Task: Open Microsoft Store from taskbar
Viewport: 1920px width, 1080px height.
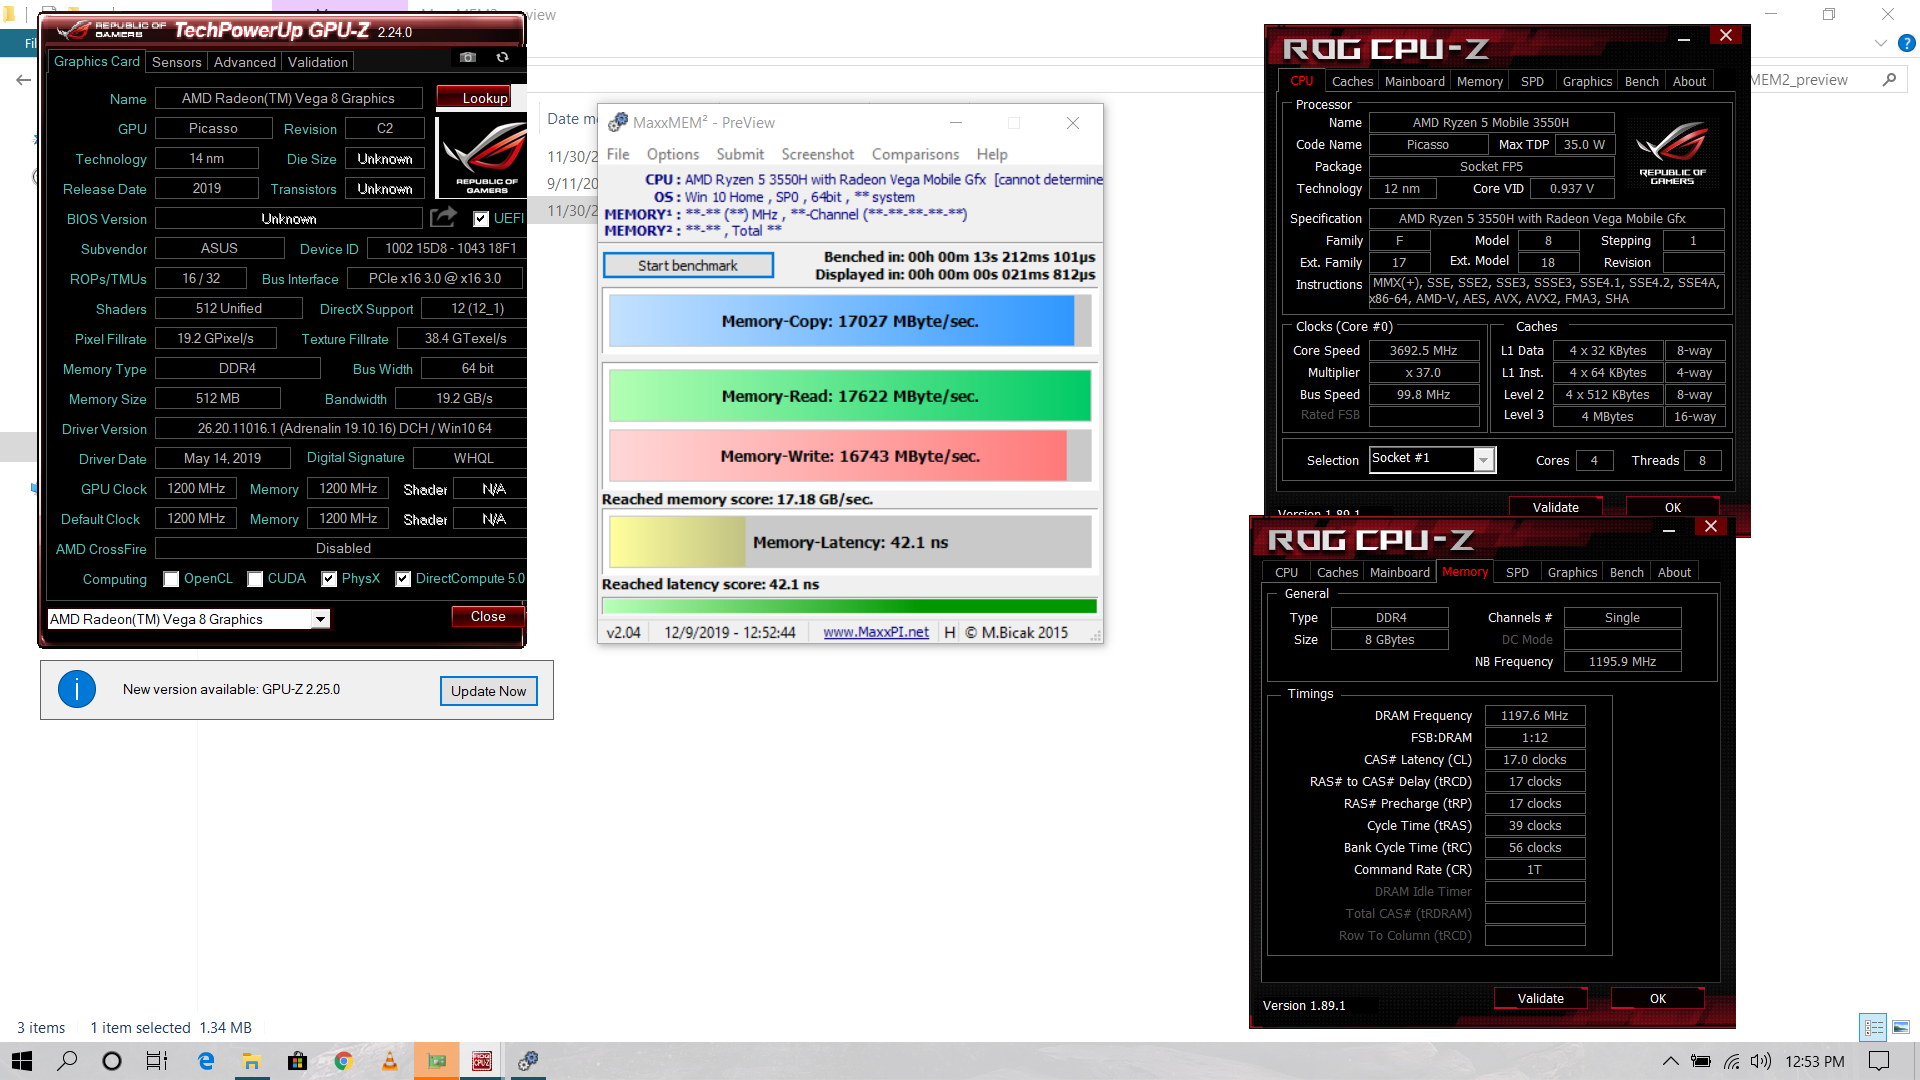Action: (297, 1061)
